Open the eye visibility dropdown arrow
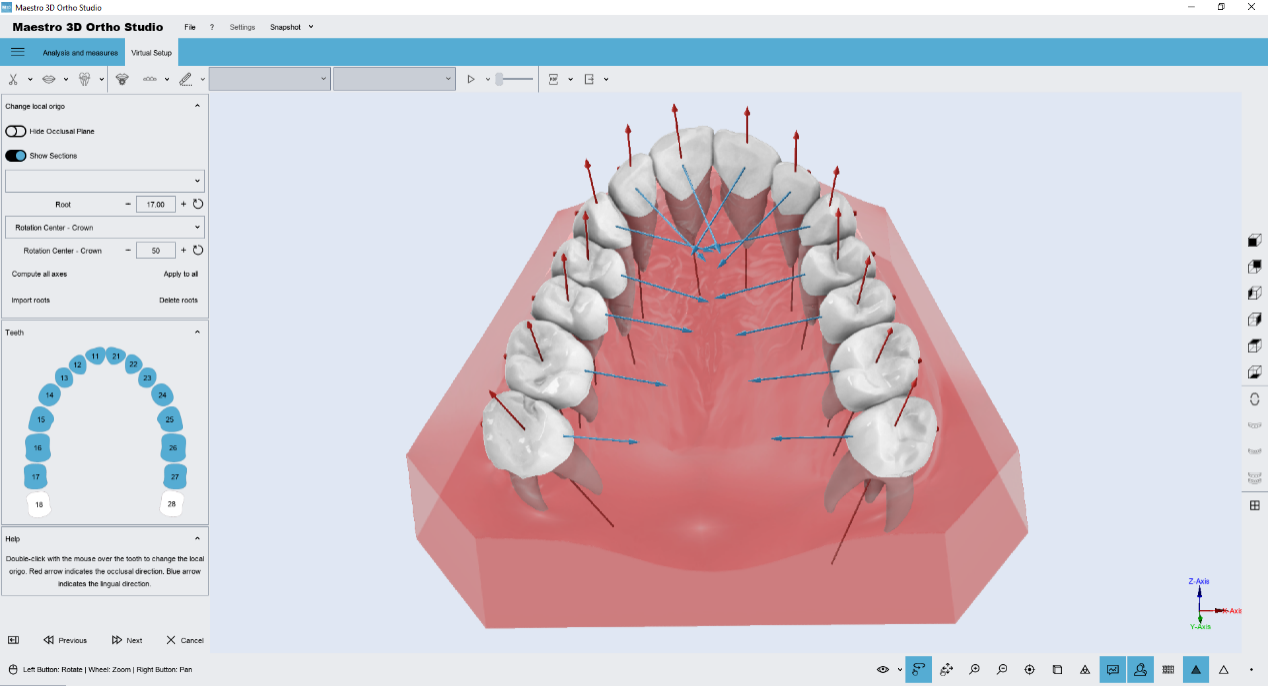Image resolution: width=1268 pixels, height=686 pixels. (900, 670)
